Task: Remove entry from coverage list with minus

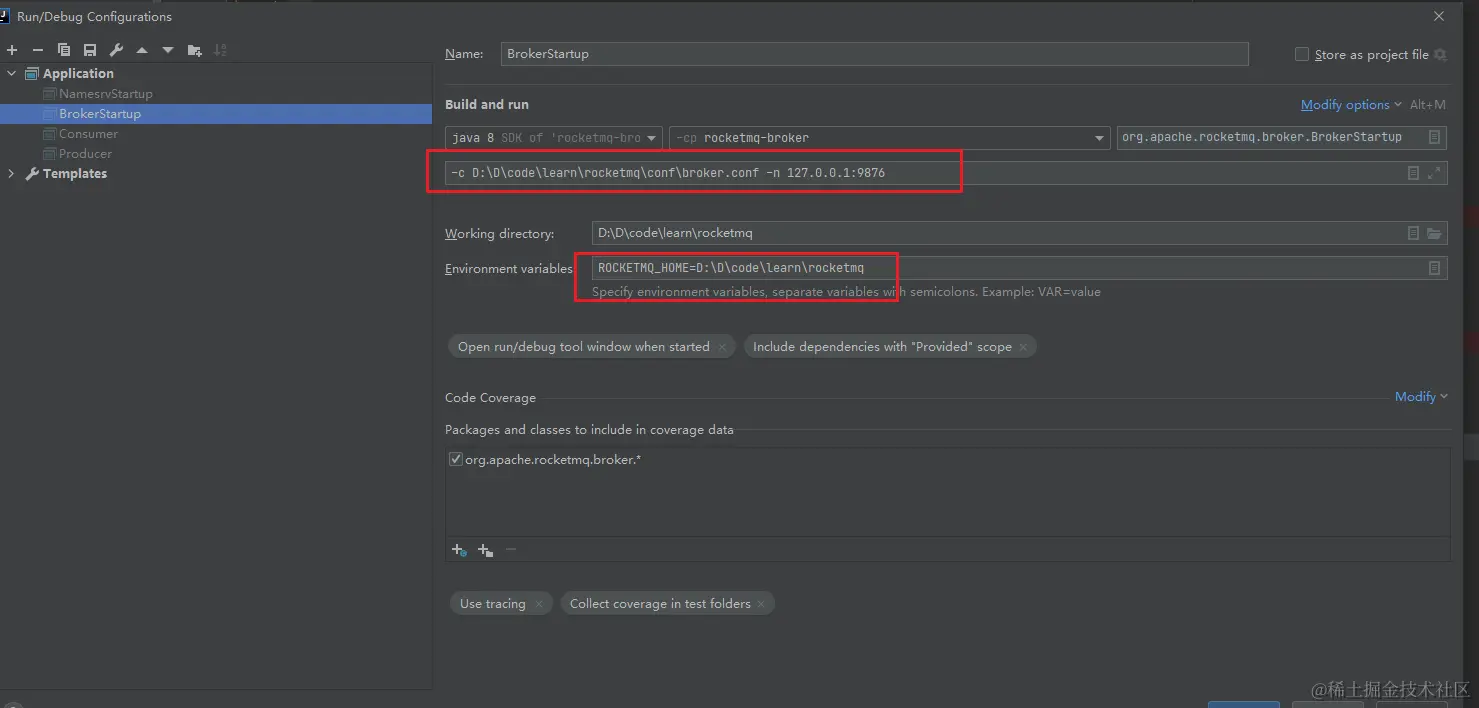Action: point(511,550)
